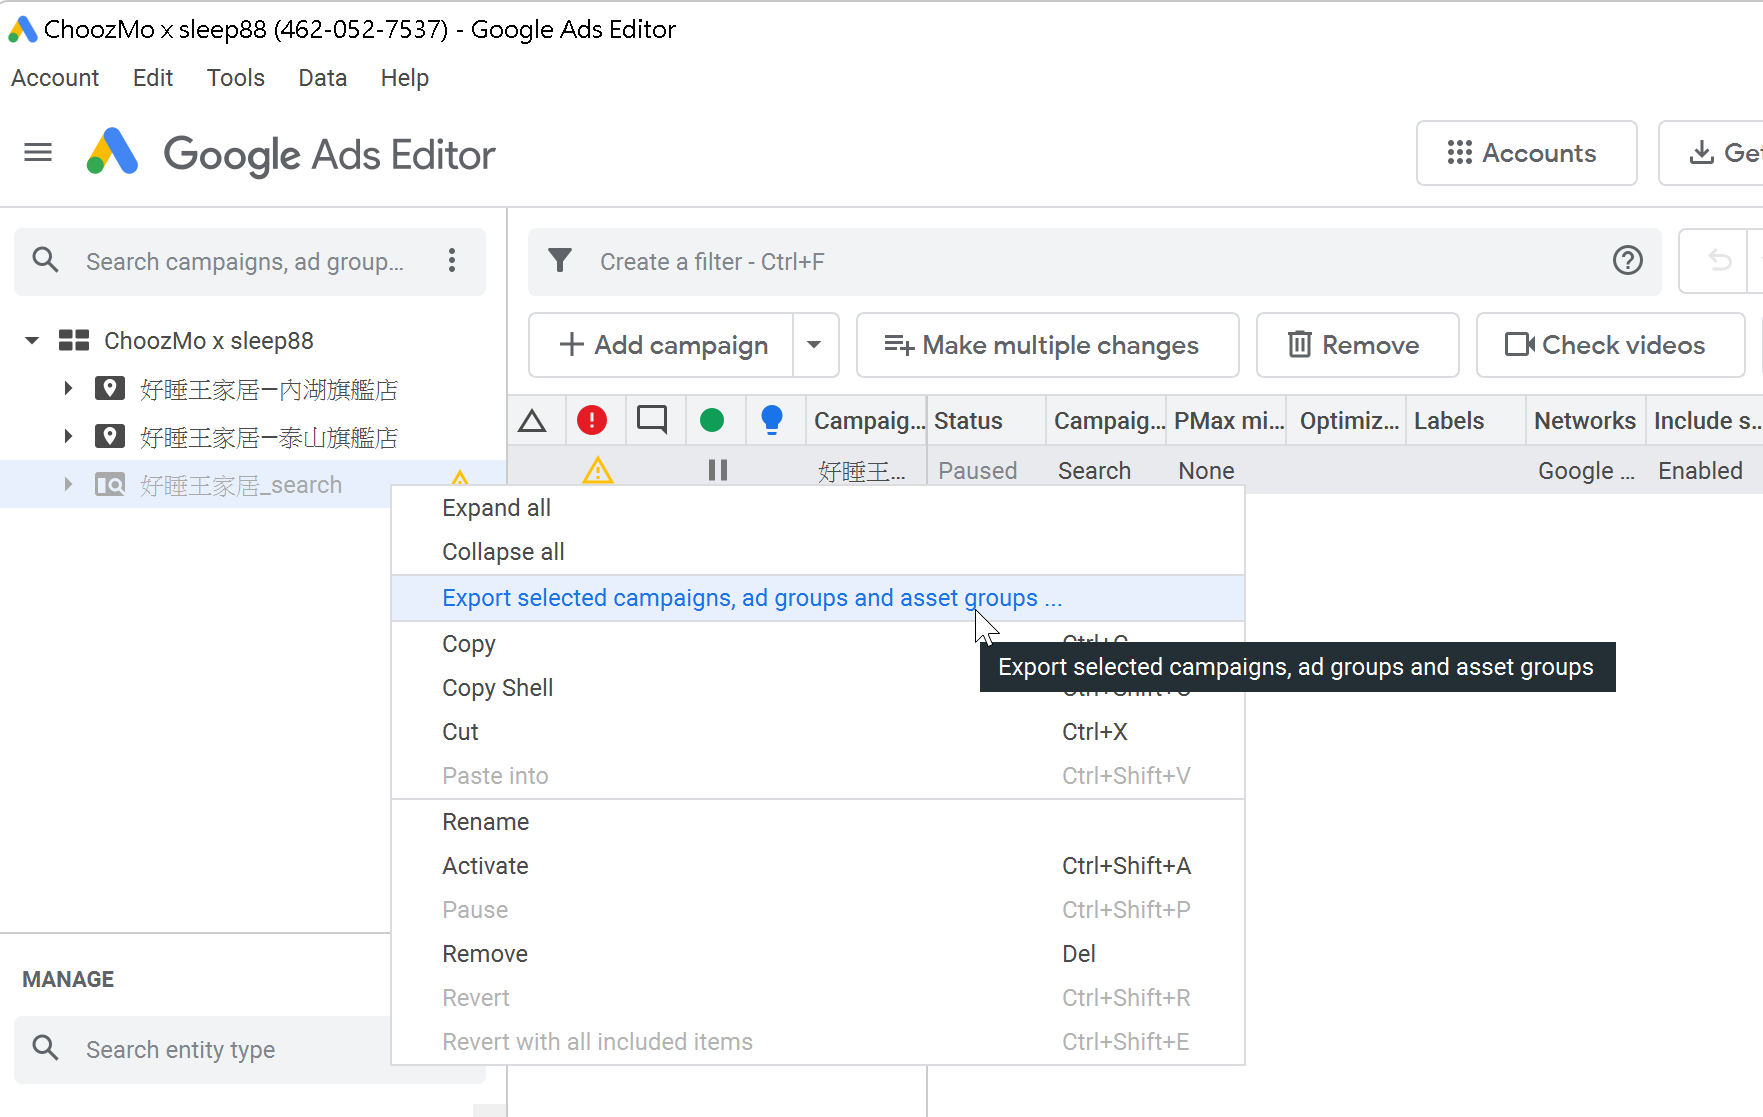The width and height of the screenshot is (1763, 1117).
Task: Click the warning triangle column header
Action: pos(533,421)
